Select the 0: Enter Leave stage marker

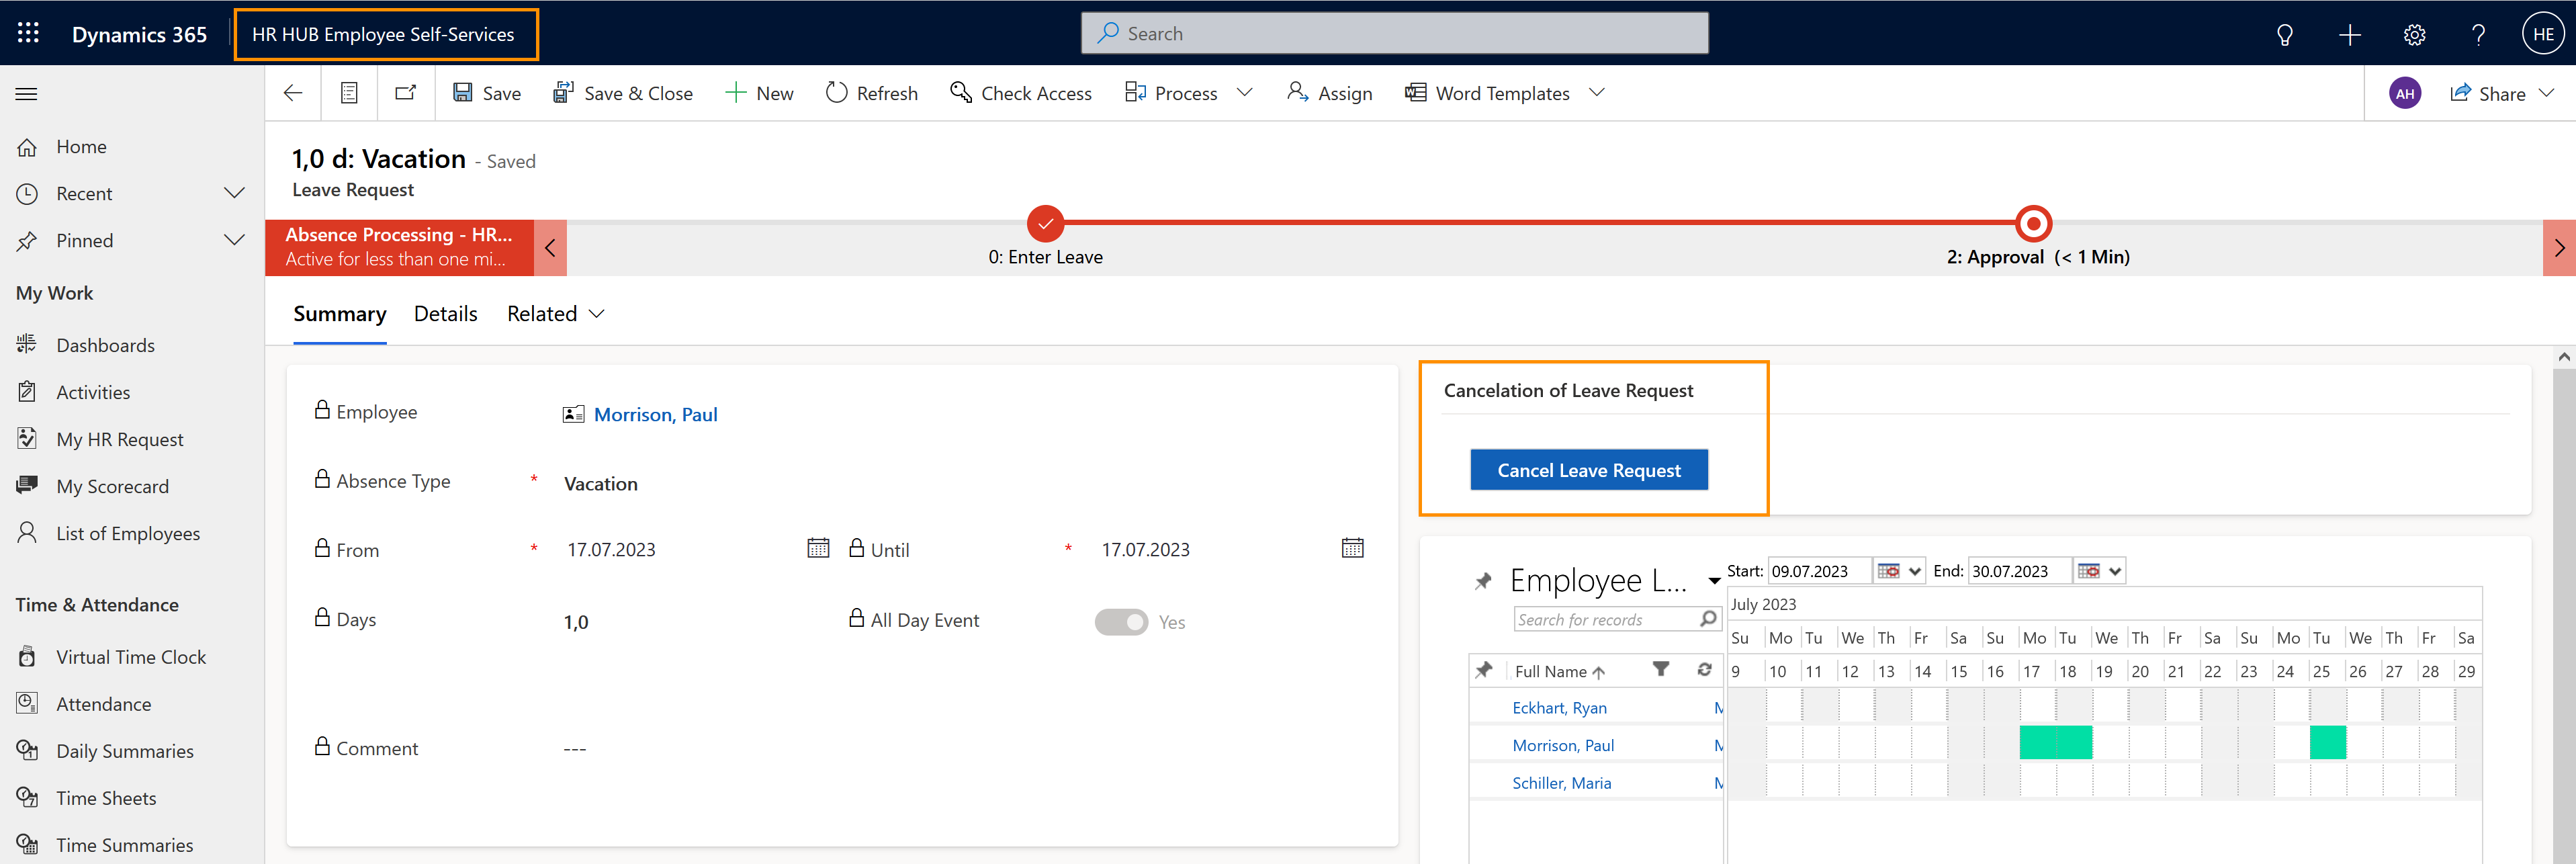coord(1045,223)
